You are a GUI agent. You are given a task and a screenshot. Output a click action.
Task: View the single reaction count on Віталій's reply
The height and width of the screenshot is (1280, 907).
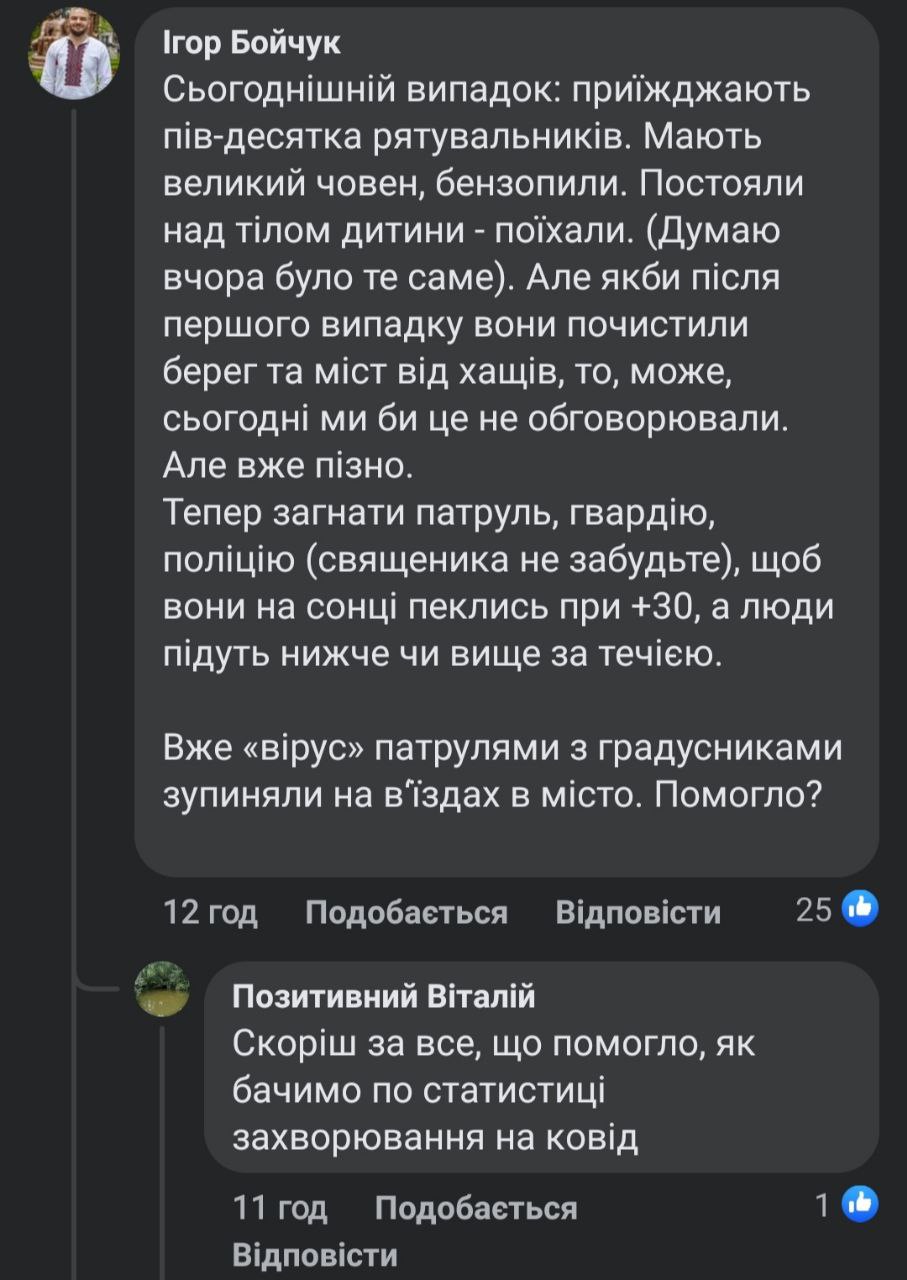pos(822,1207)
